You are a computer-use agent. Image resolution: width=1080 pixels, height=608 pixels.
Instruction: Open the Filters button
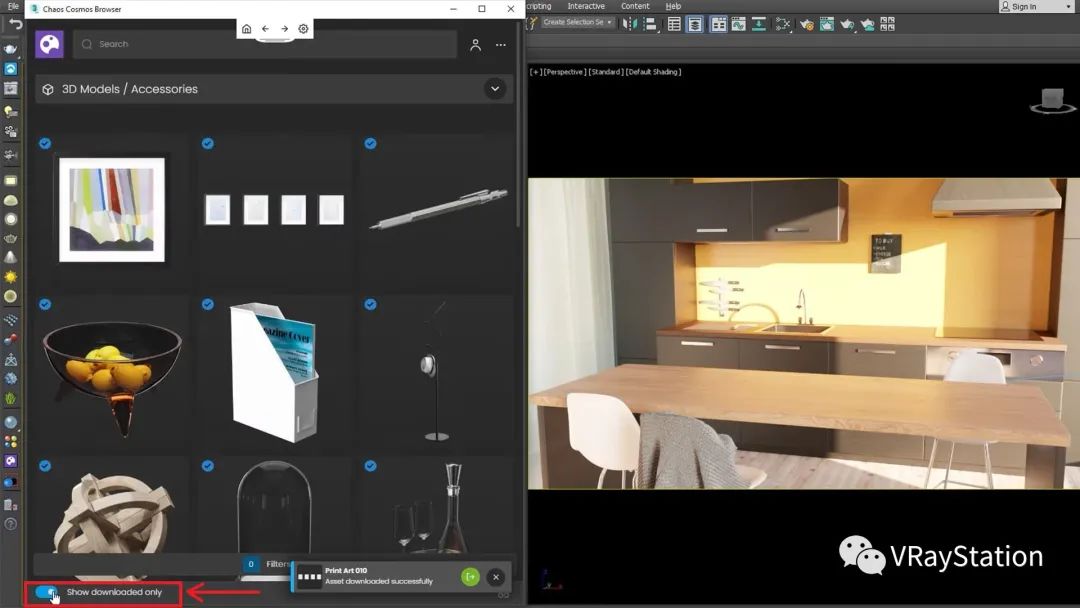coord(267,564)
